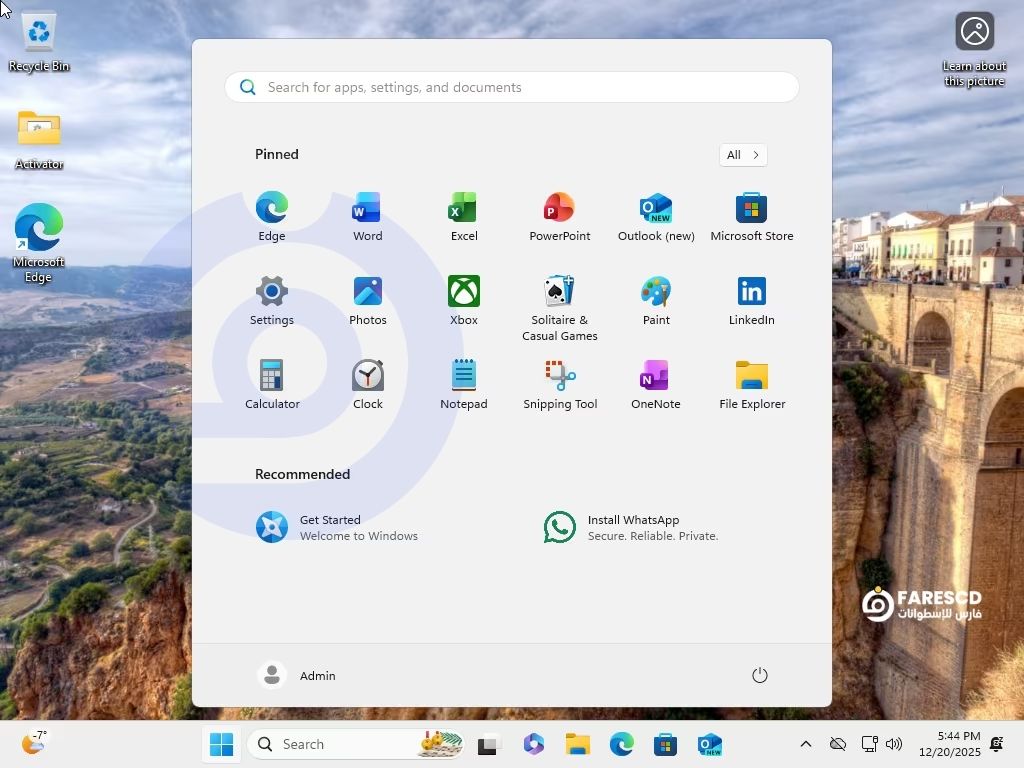Click the Start menu search field
Viewport: 1024px width, 768px height.
[512, 87]
